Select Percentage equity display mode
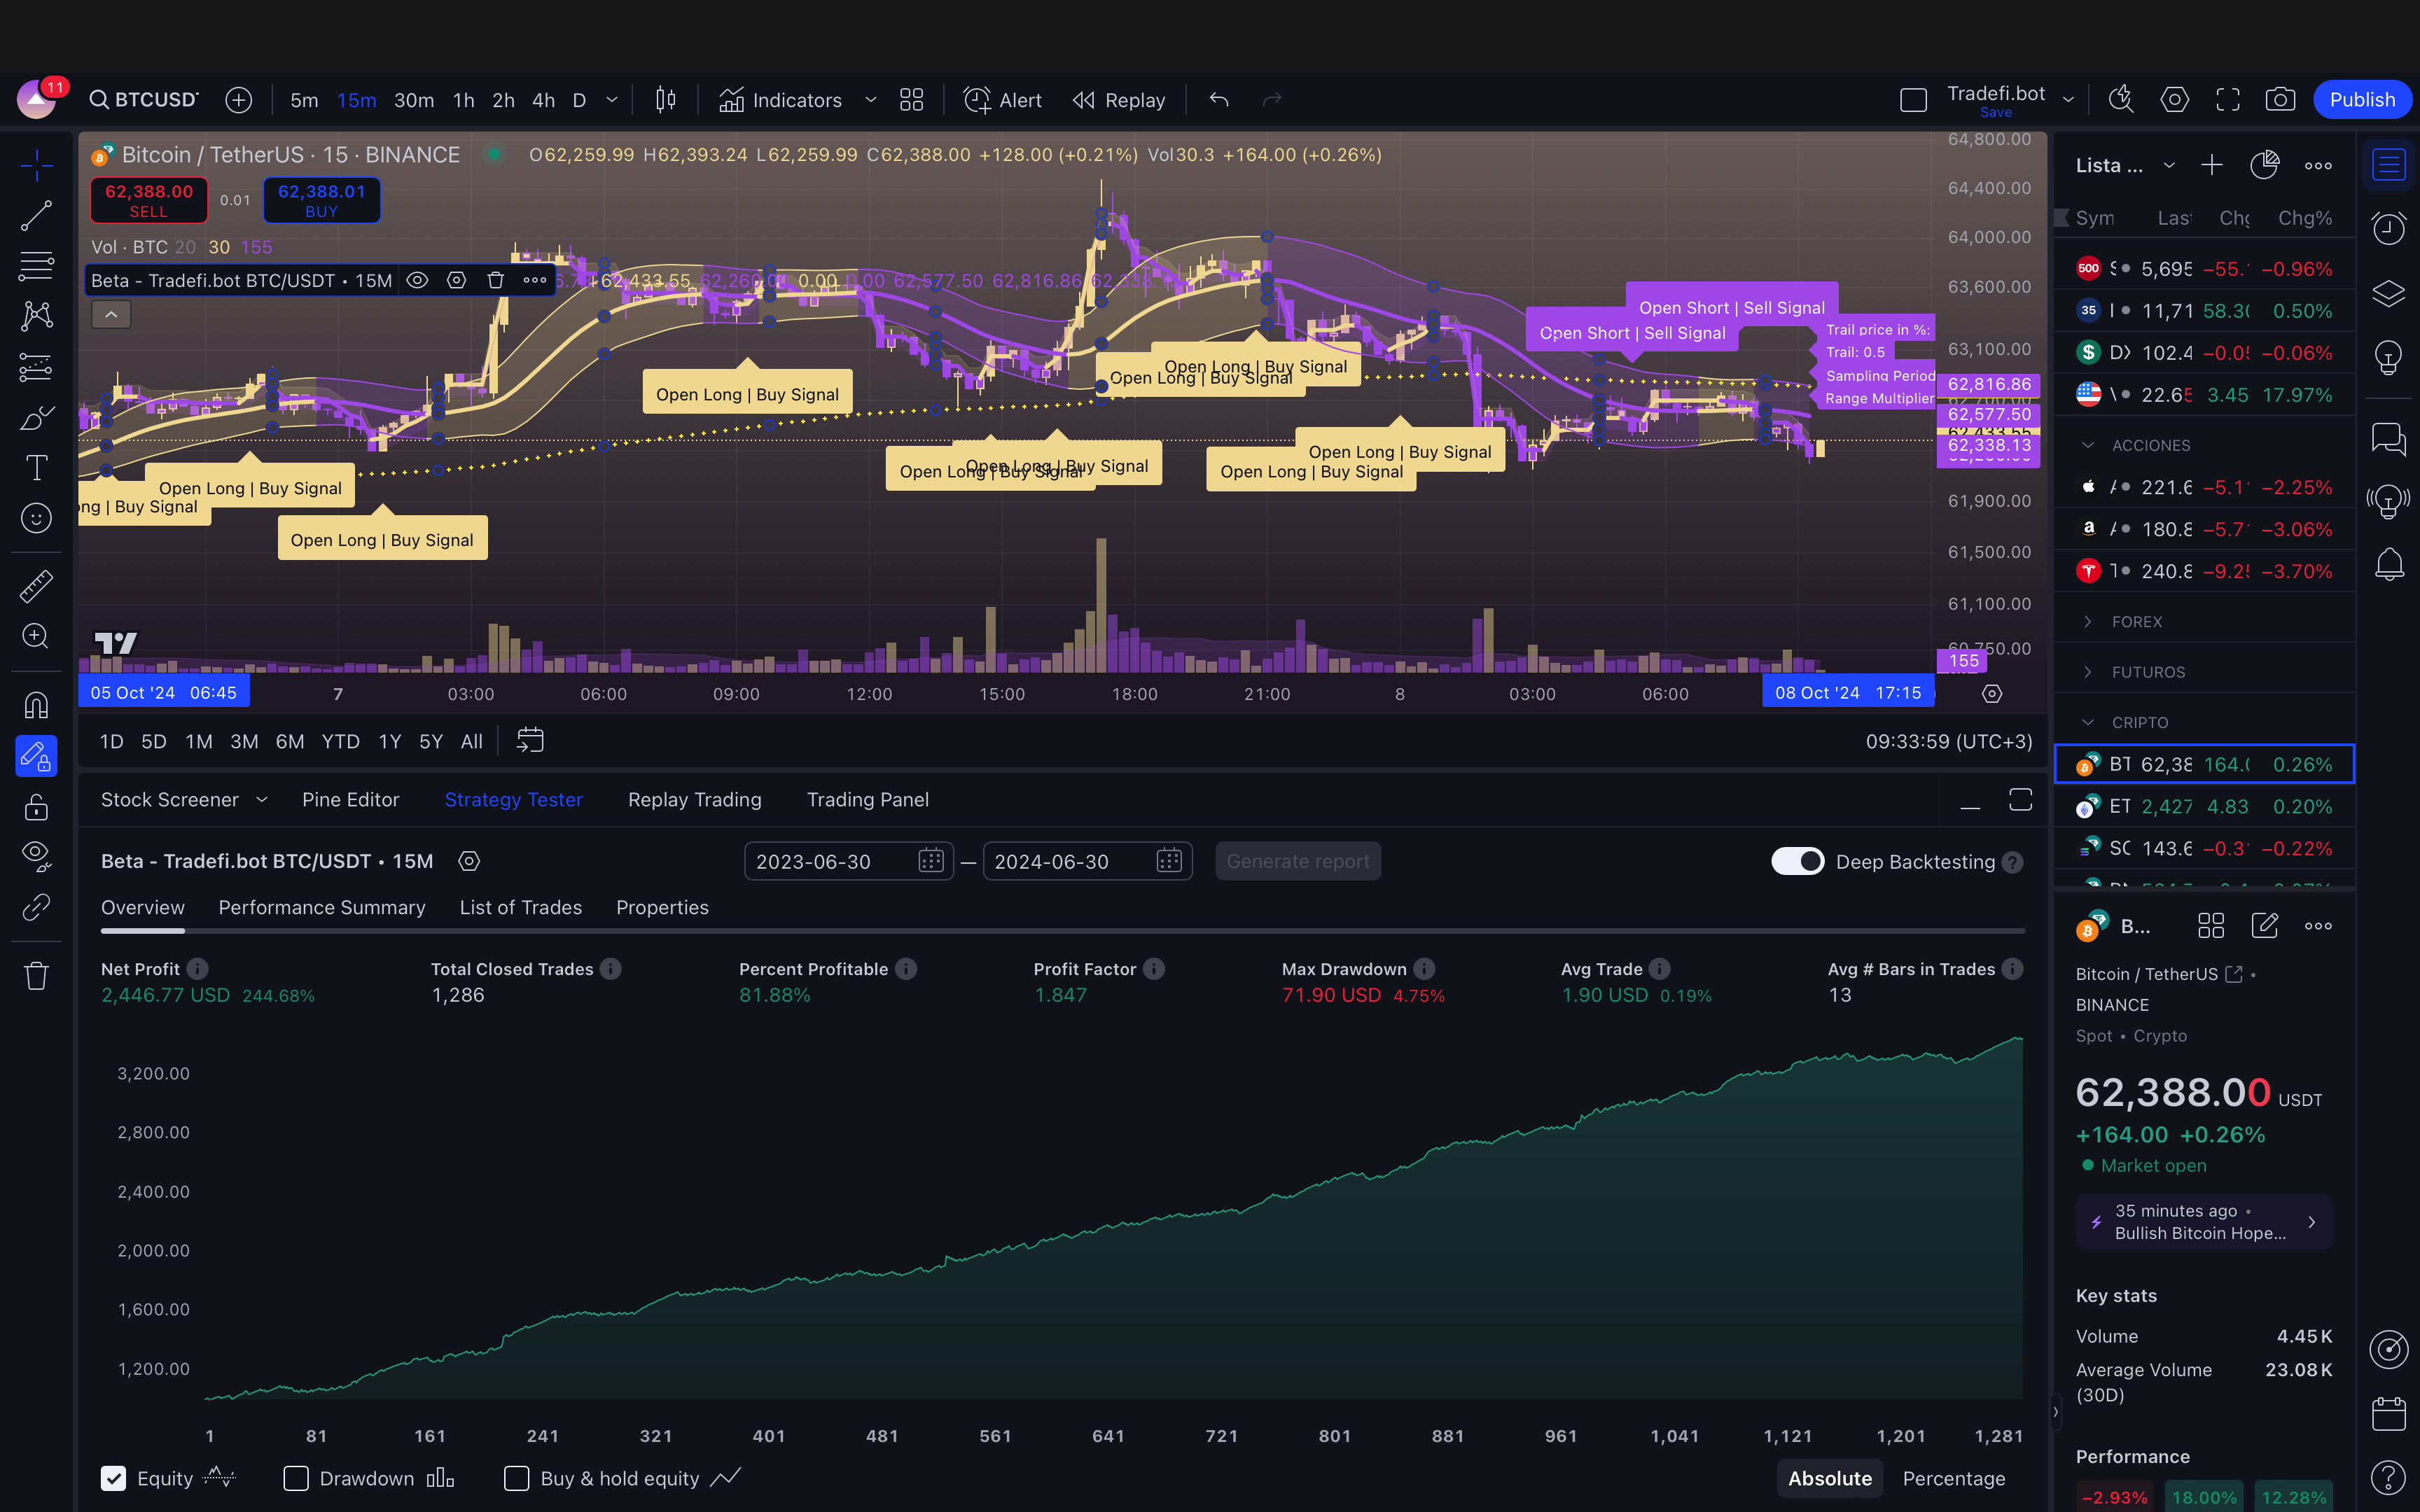 [1953, 1478]
